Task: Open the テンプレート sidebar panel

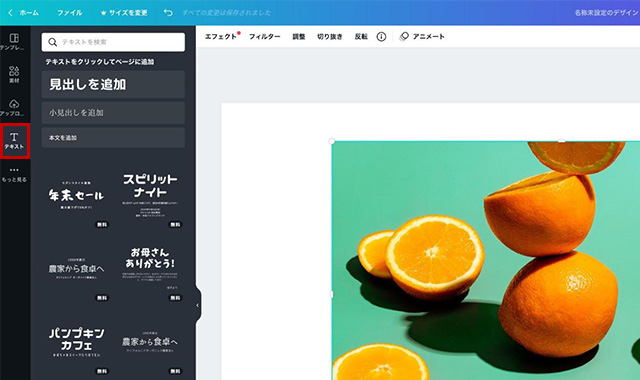Action: click(13, 42)
